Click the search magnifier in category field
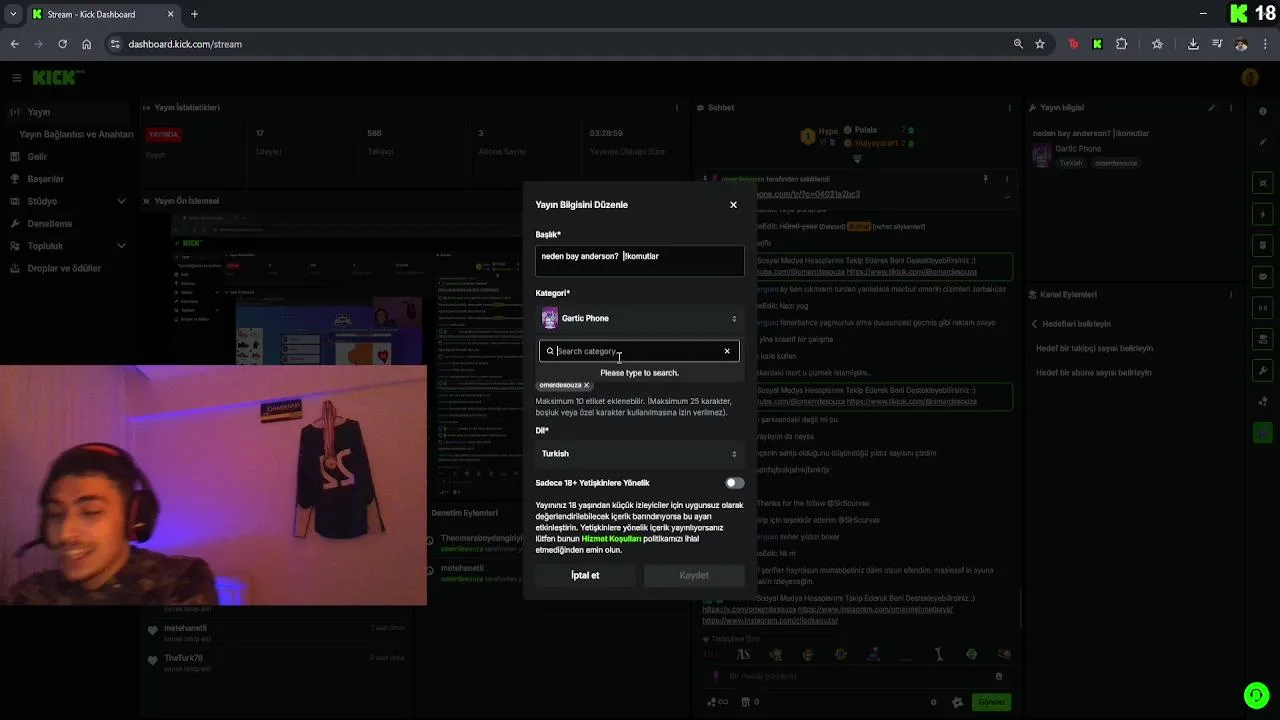1280x720 pixels. tap(550, 351)
